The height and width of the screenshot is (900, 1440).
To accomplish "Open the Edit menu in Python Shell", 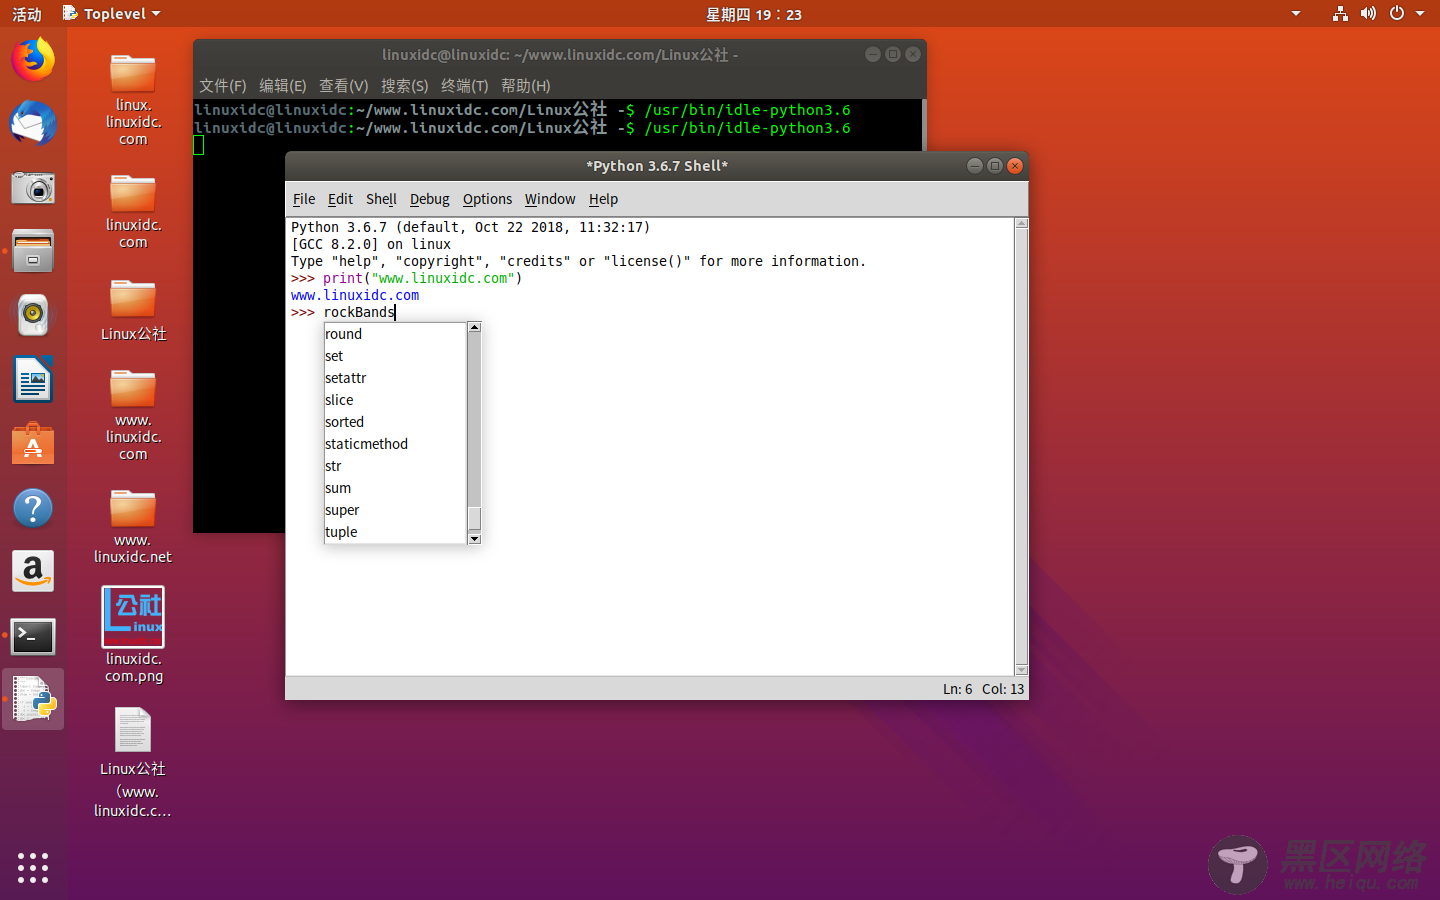I will click(340, 199).
